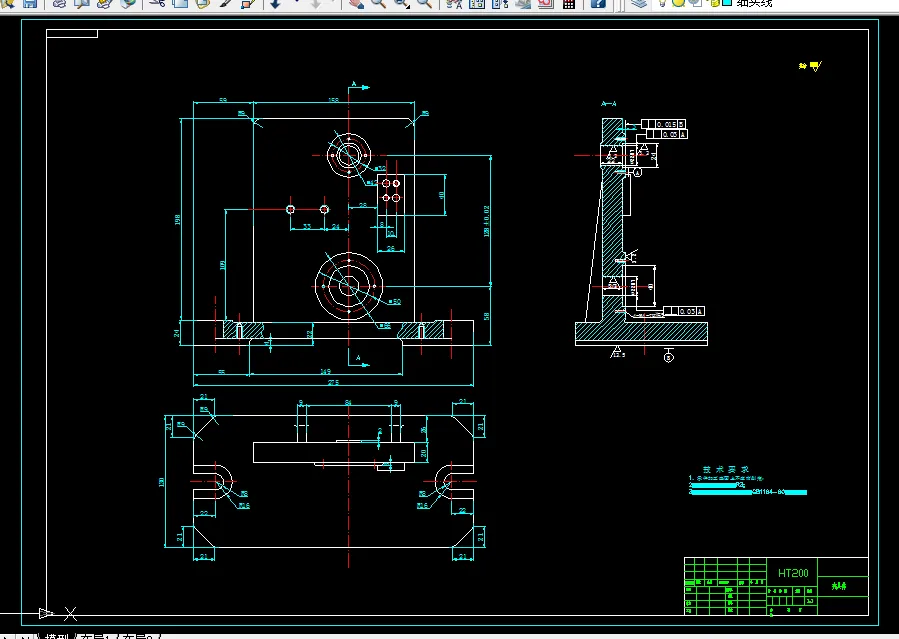The image size is (899, 639).
Task: Switch to the 模型 model tab
Action: [56, 636]
